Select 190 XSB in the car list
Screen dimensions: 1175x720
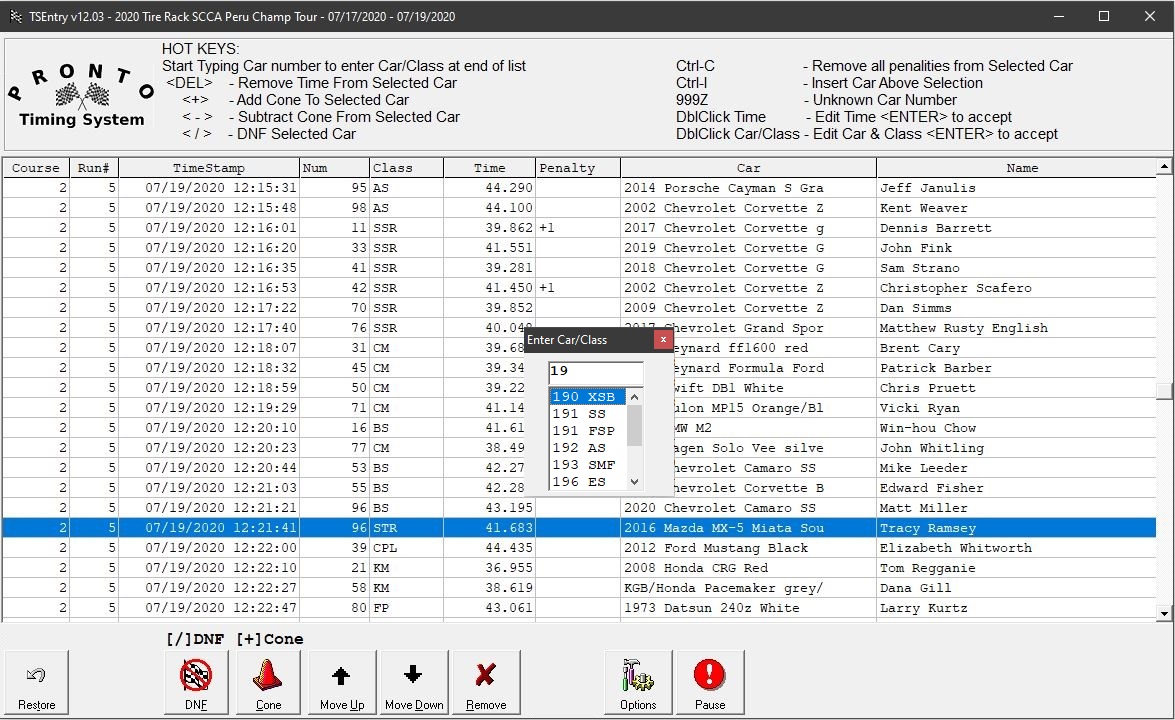click(x=588, y=396)
